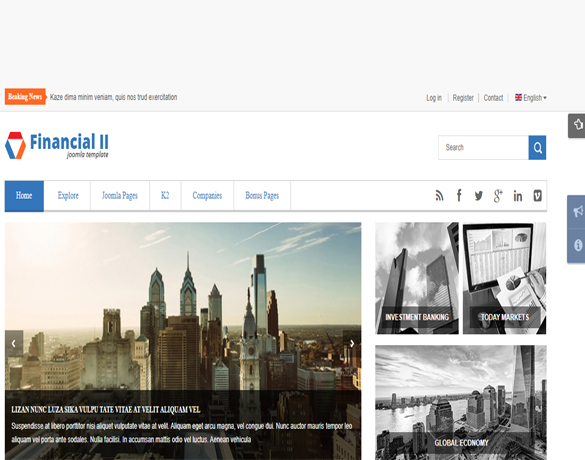Image resolution: width=585 pixels, height=460 pixels.
Task: Select the Companies menu item
Action: click(207, 196)
